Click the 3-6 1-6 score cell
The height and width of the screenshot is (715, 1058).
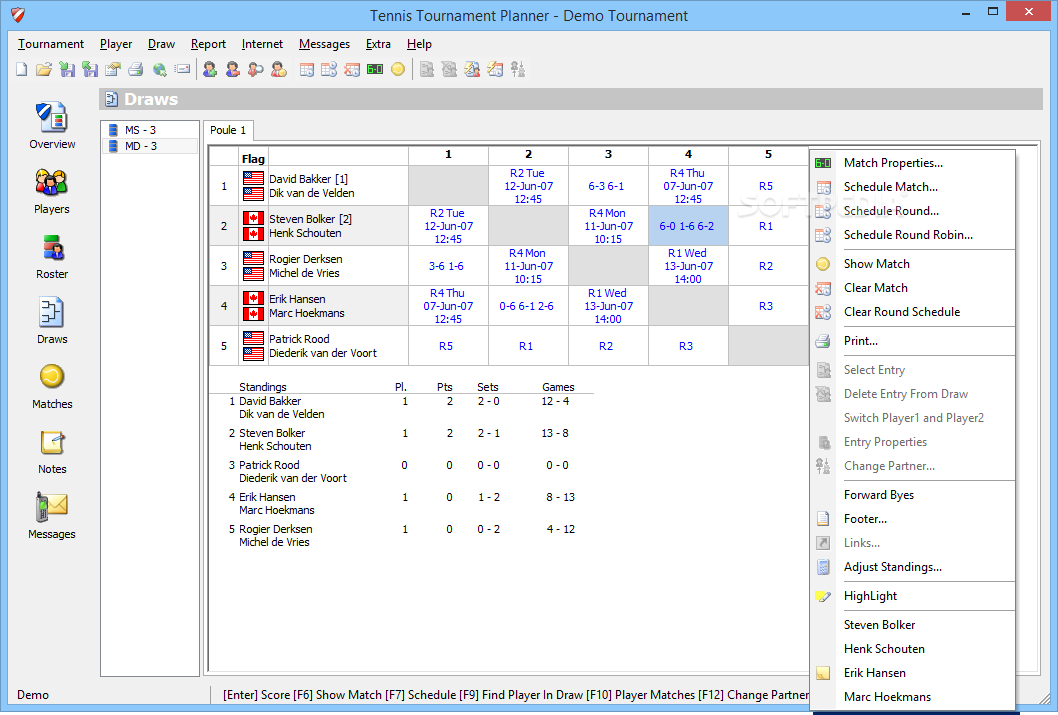point(448,266)
